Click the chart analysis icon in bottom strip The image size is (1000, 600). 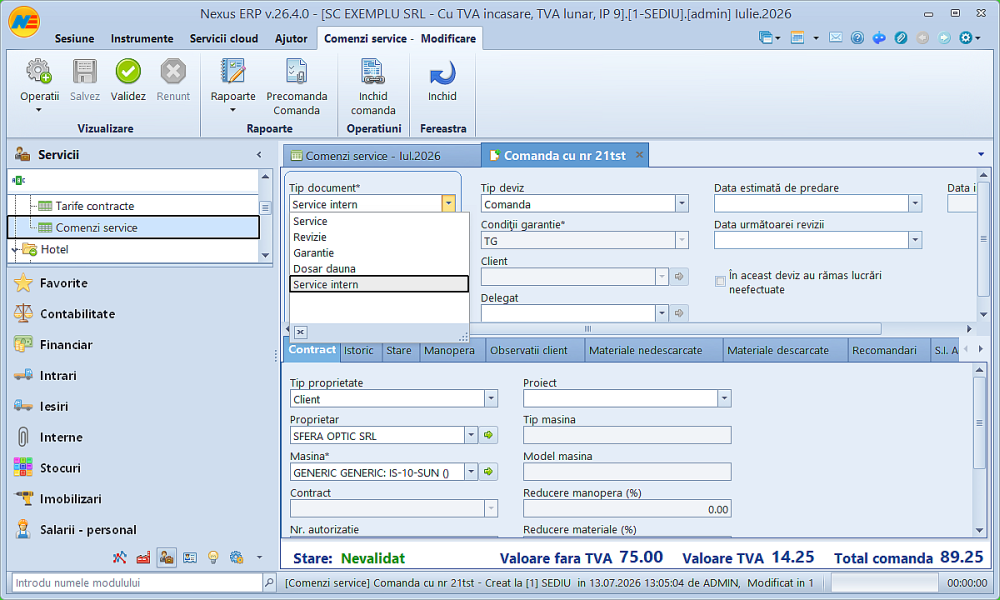[119, 557]
